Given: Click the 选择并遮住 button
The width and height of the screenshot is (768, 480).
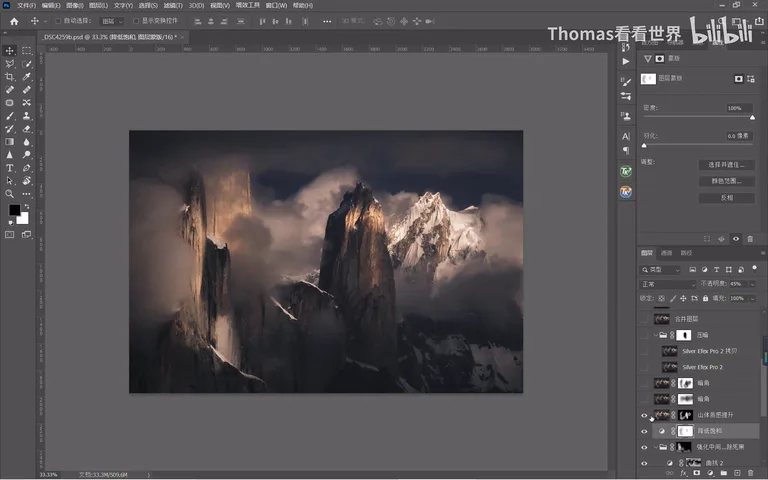Looking at the screenshot, I should click(x=726, y=165).
